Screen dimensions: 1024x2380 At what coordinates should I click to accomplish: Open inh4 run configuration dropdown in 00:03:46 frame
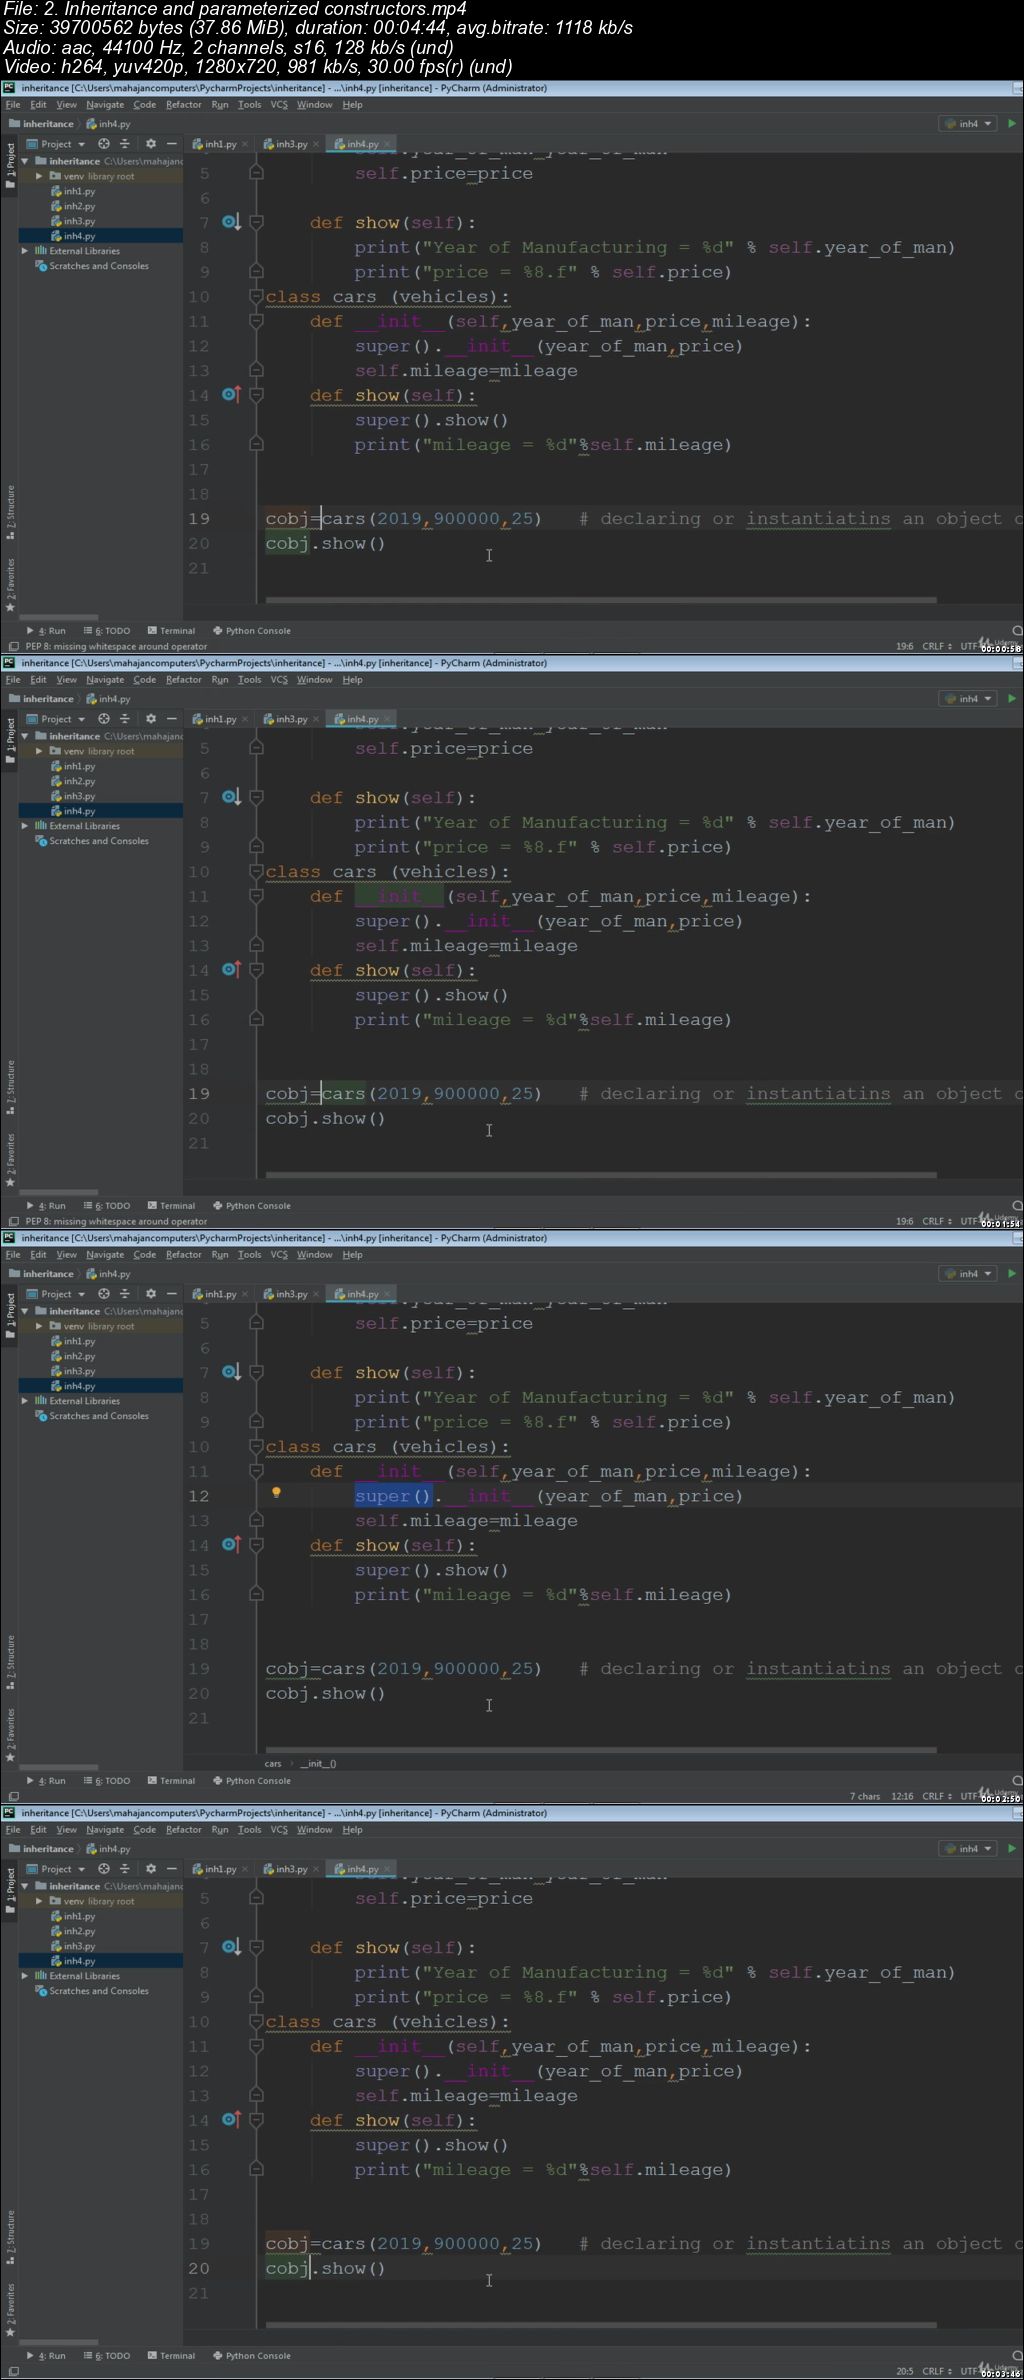click(968, 1849)
